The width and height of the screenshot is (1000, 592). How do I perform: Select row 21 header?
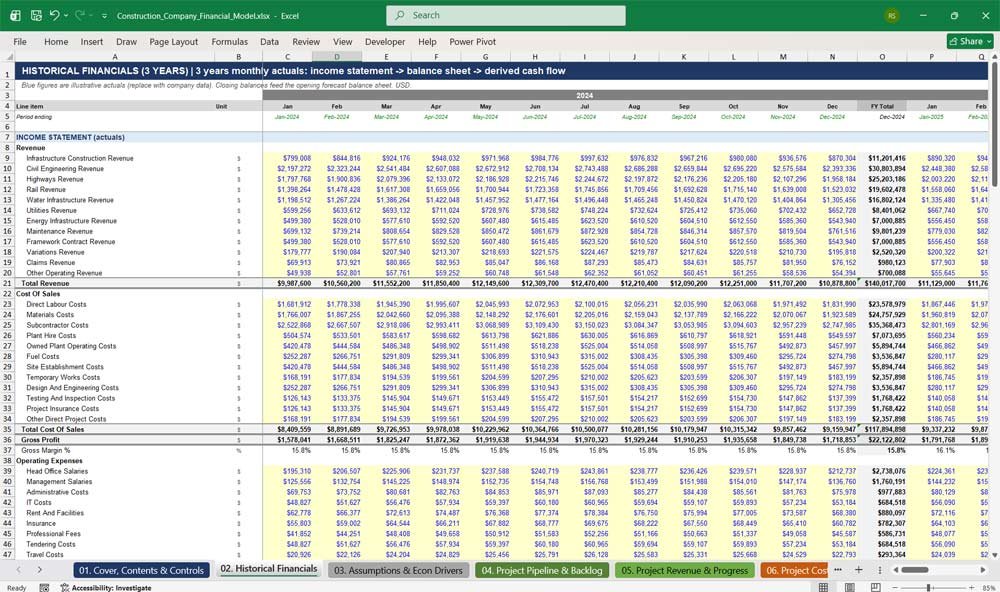pos(7,283)
